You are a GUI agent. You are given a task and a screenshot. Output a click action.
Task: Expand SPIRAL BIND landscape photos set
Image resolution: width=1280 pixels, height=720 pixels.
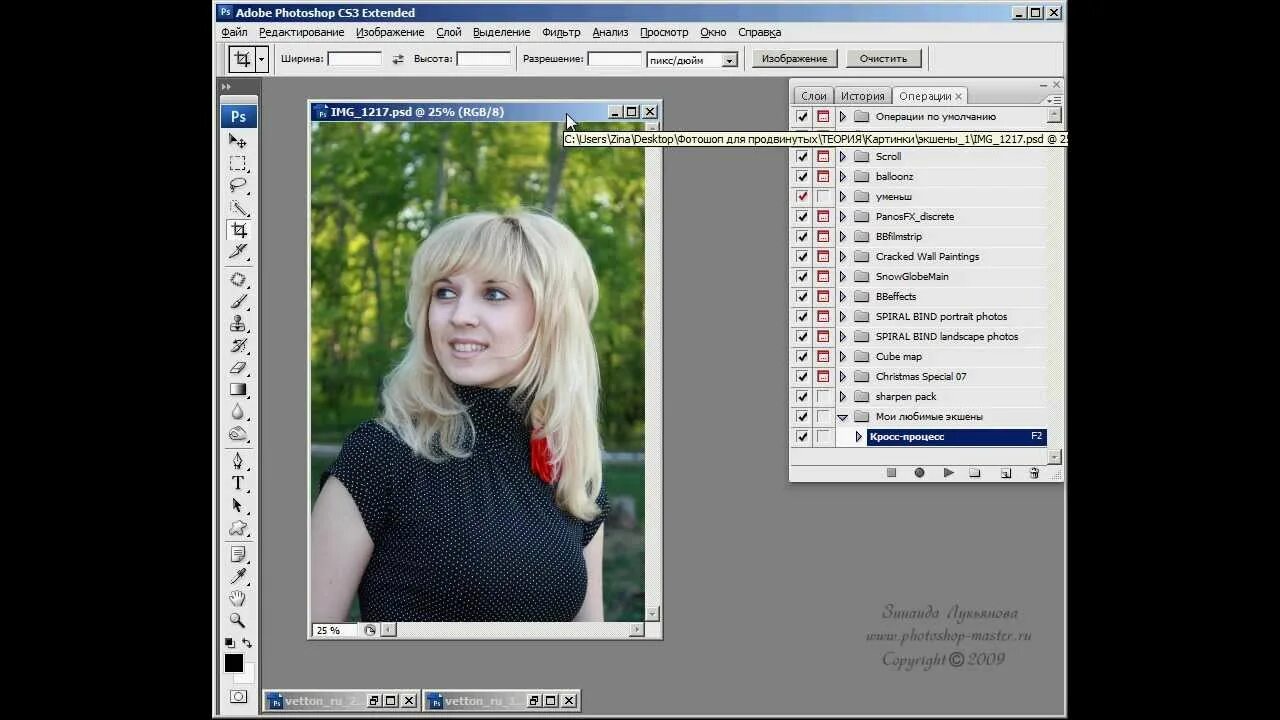[842, 336]
